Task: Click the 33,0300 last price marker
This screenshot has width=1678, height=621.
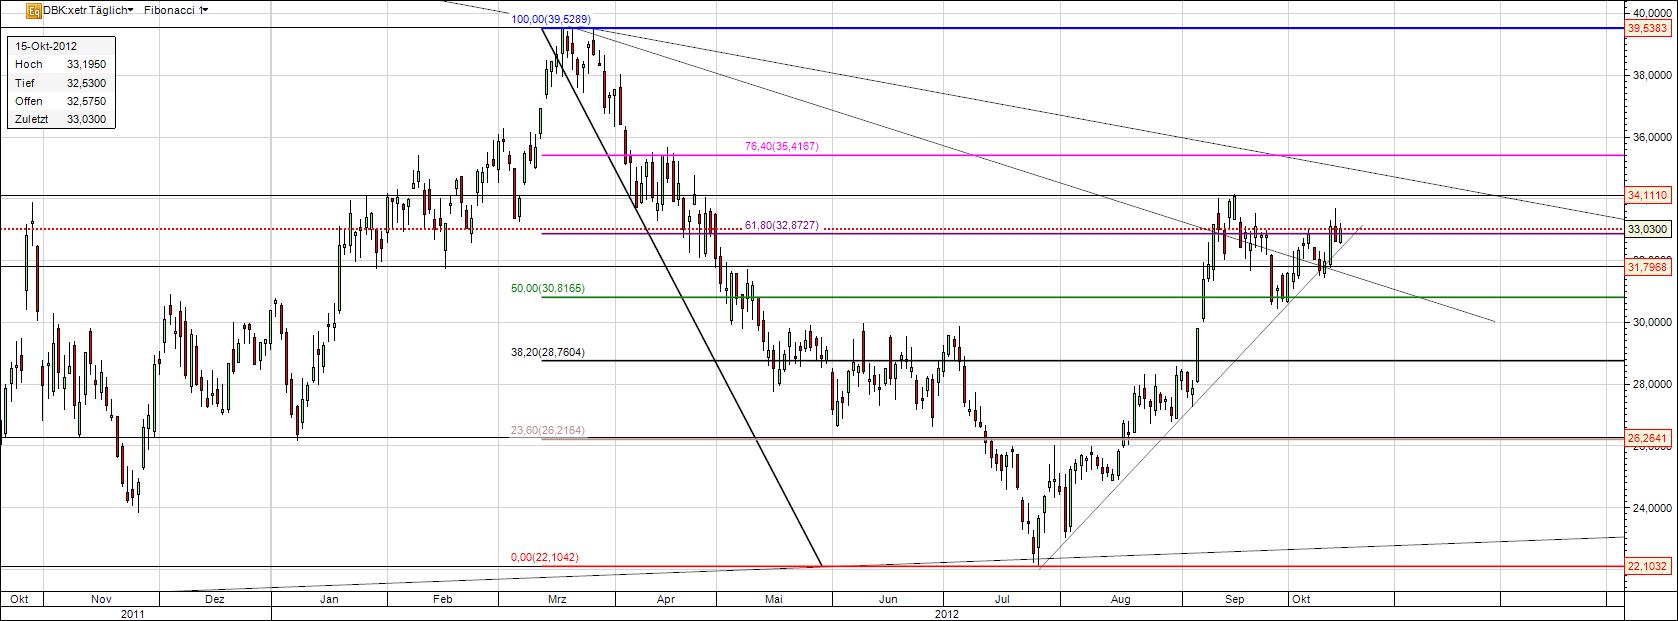Action: coord(1647,229)
